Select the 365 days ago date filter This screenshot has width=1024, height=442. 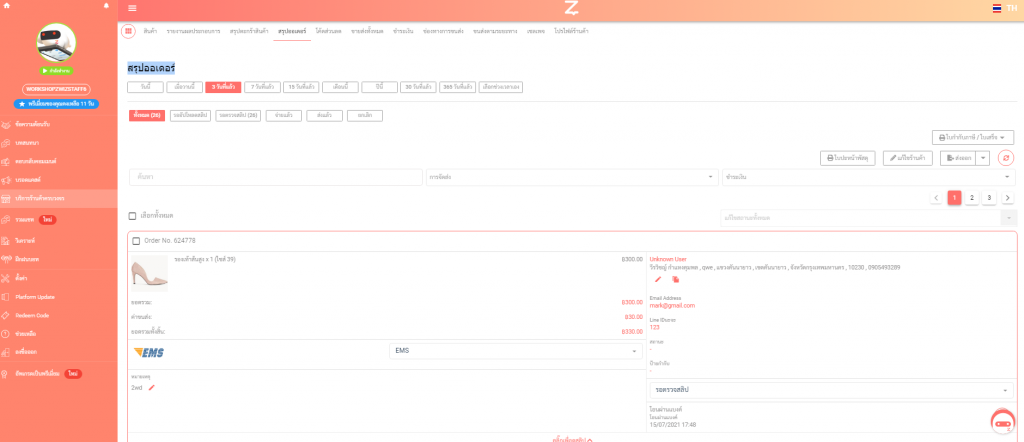pos(457,87)
